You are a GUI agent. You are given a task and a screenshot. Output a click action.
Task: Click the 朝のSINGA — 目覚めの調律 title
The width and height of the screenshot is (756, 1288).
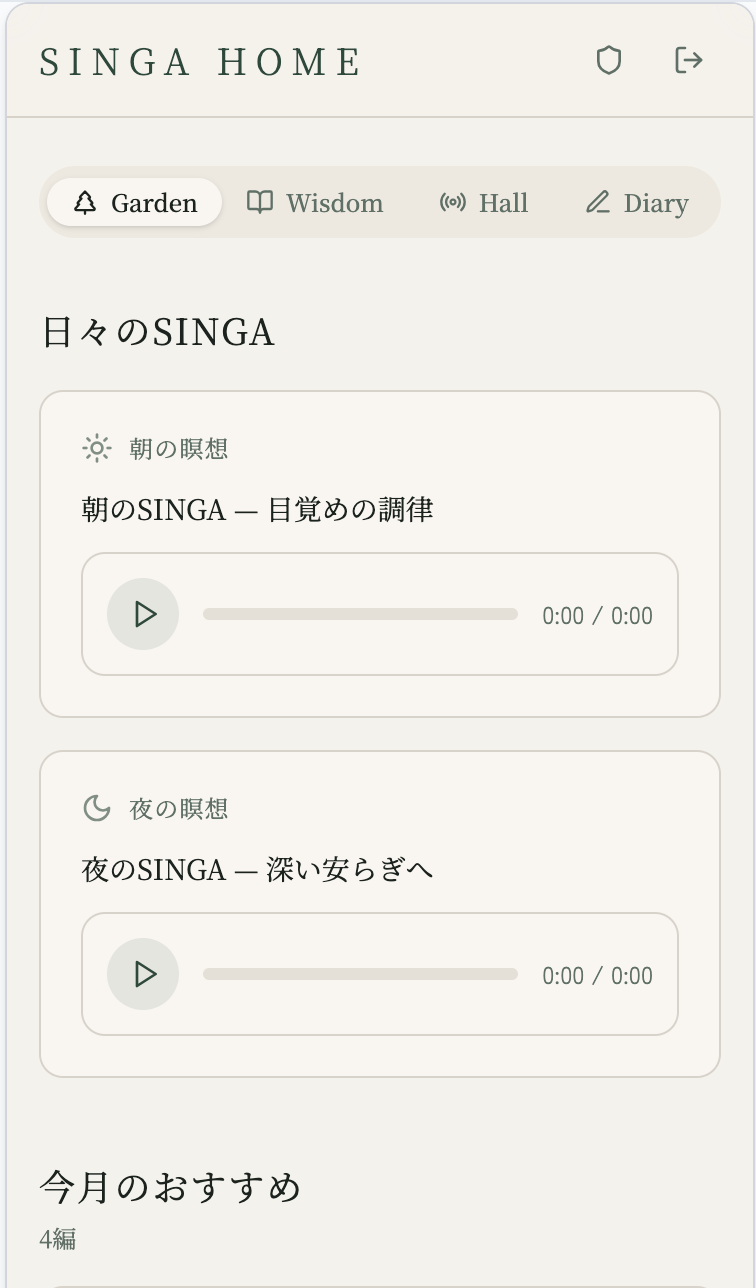[257, 510]
